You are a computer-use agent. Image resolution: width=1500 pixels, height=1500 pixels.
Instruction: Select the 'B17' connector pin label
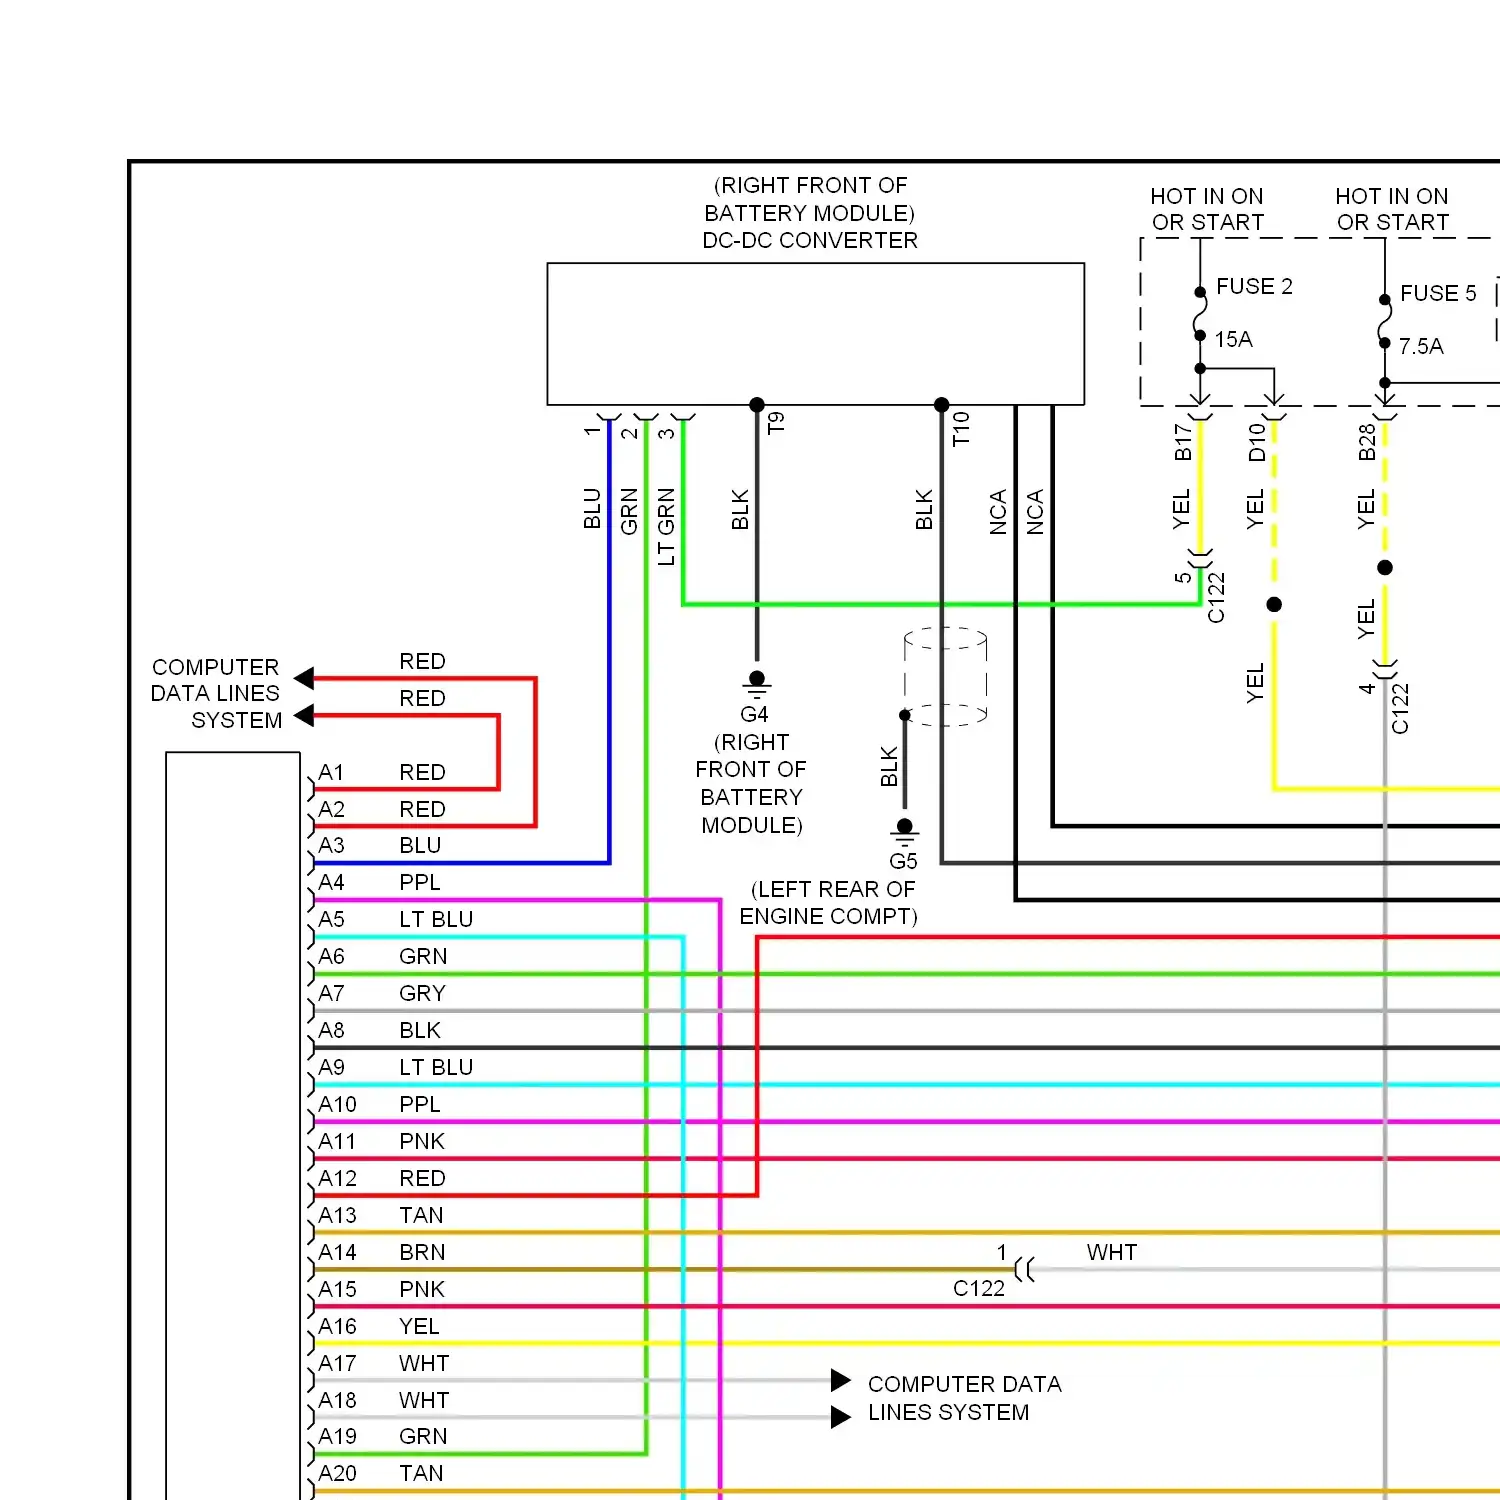pyautogui.click(x=1184, y=442)
